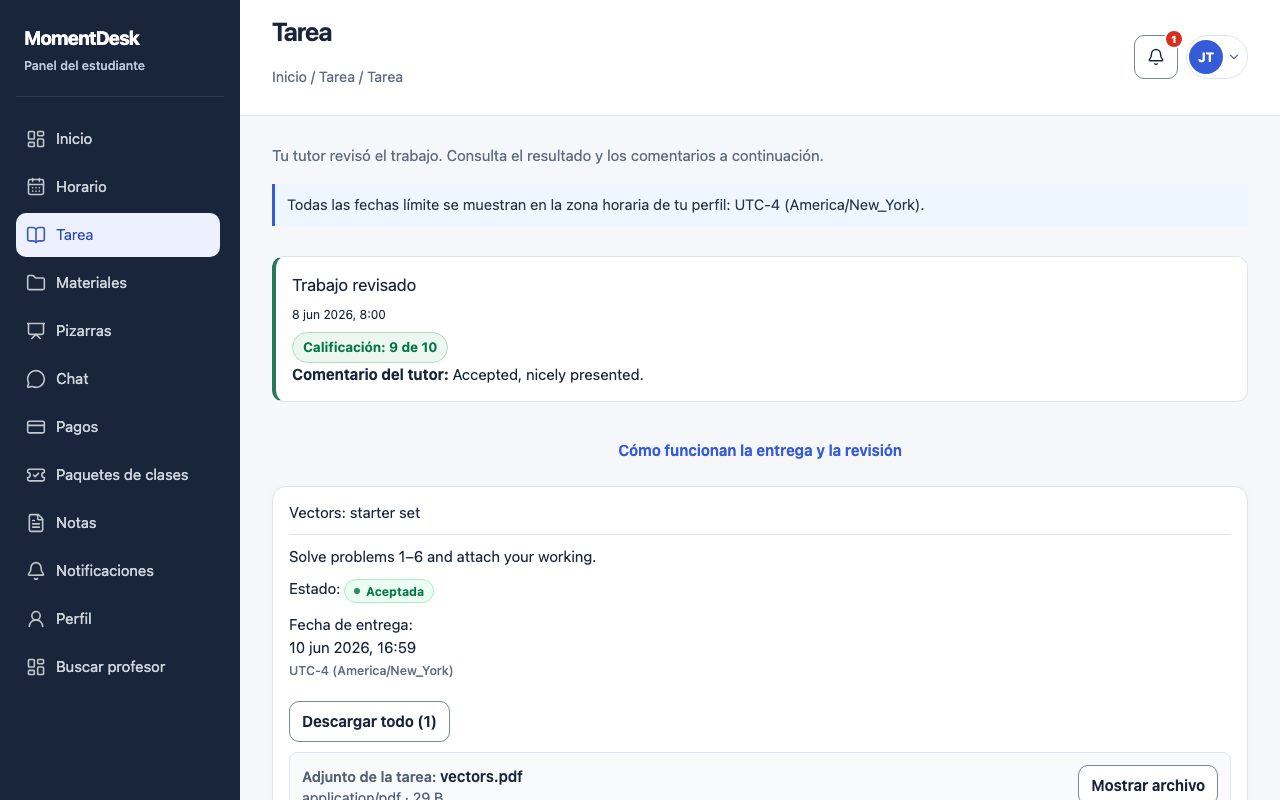Click the Pizarras whiteboard icon

point(36,331)
